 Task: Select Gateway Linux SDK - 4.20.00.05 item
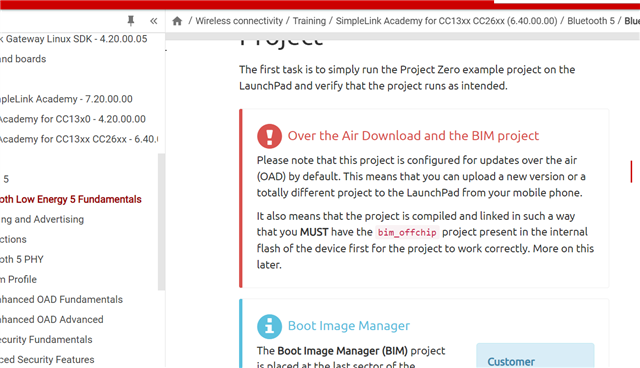point(74,39)
